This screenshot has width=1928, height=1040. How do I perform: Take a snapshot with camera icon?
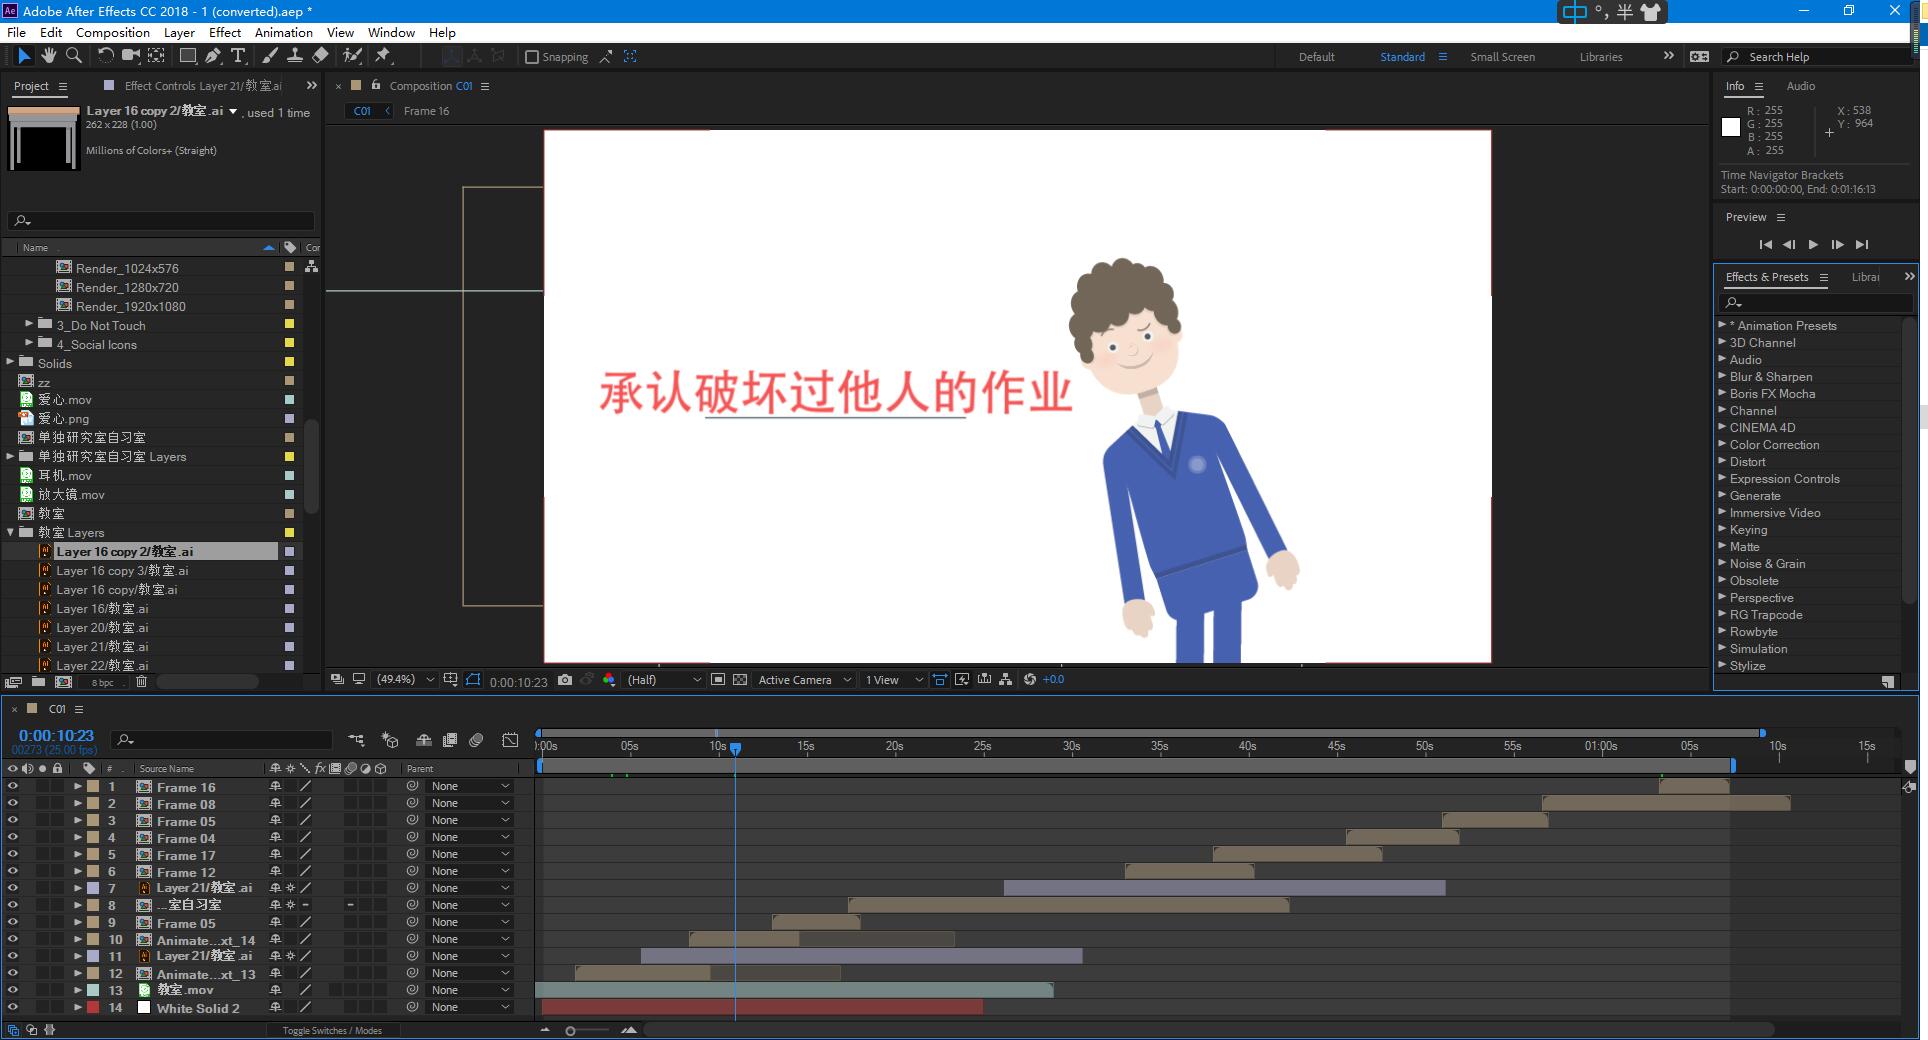coord(565,680)
